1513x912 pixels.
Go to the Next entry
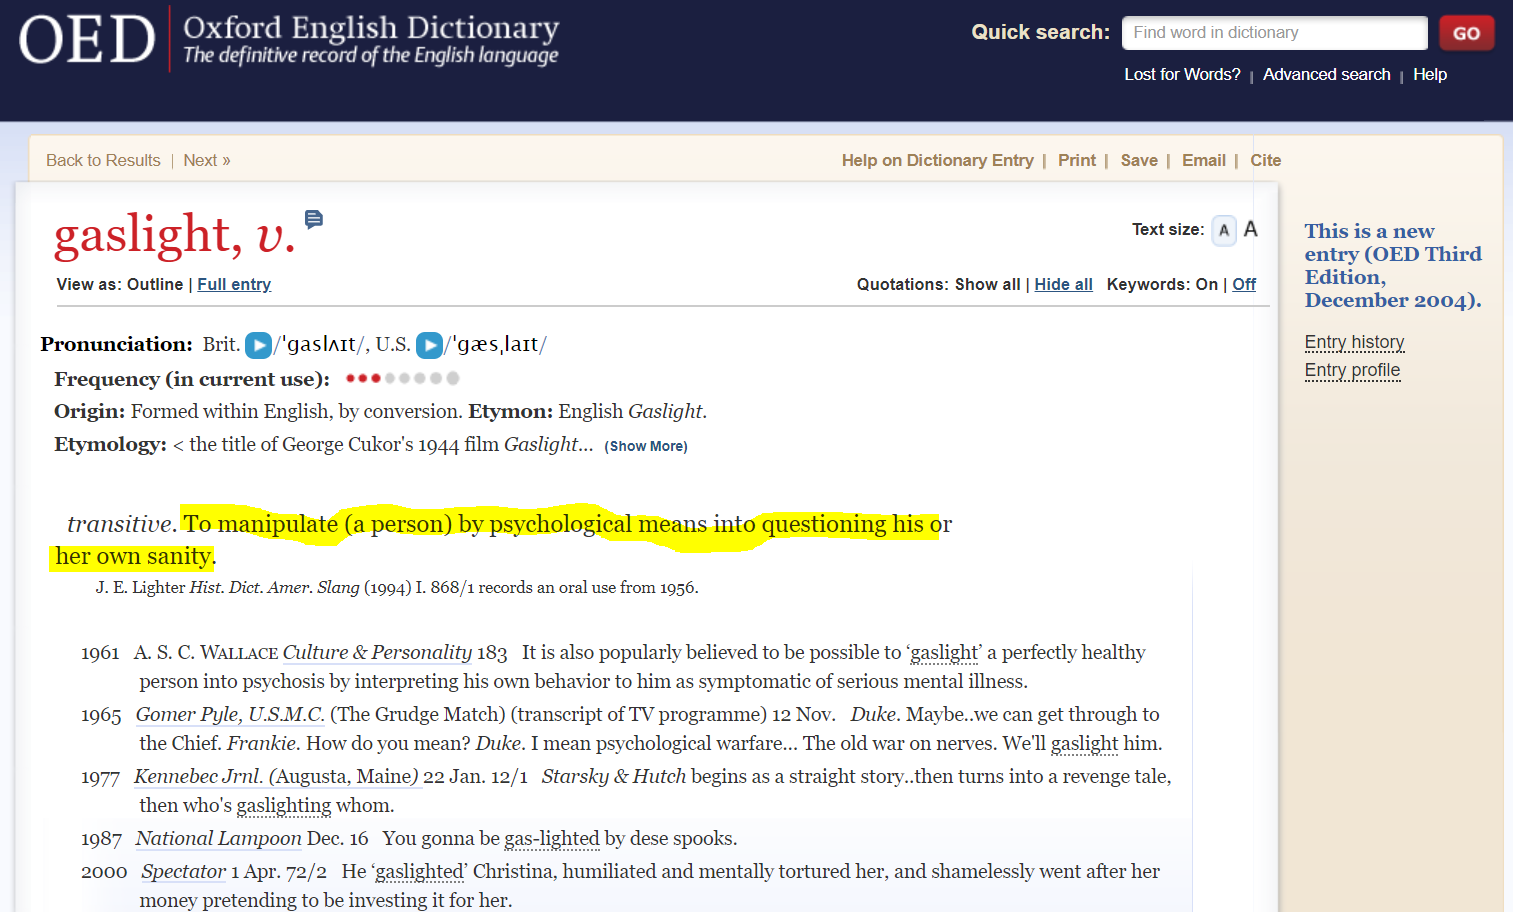[x=207, y=160]
